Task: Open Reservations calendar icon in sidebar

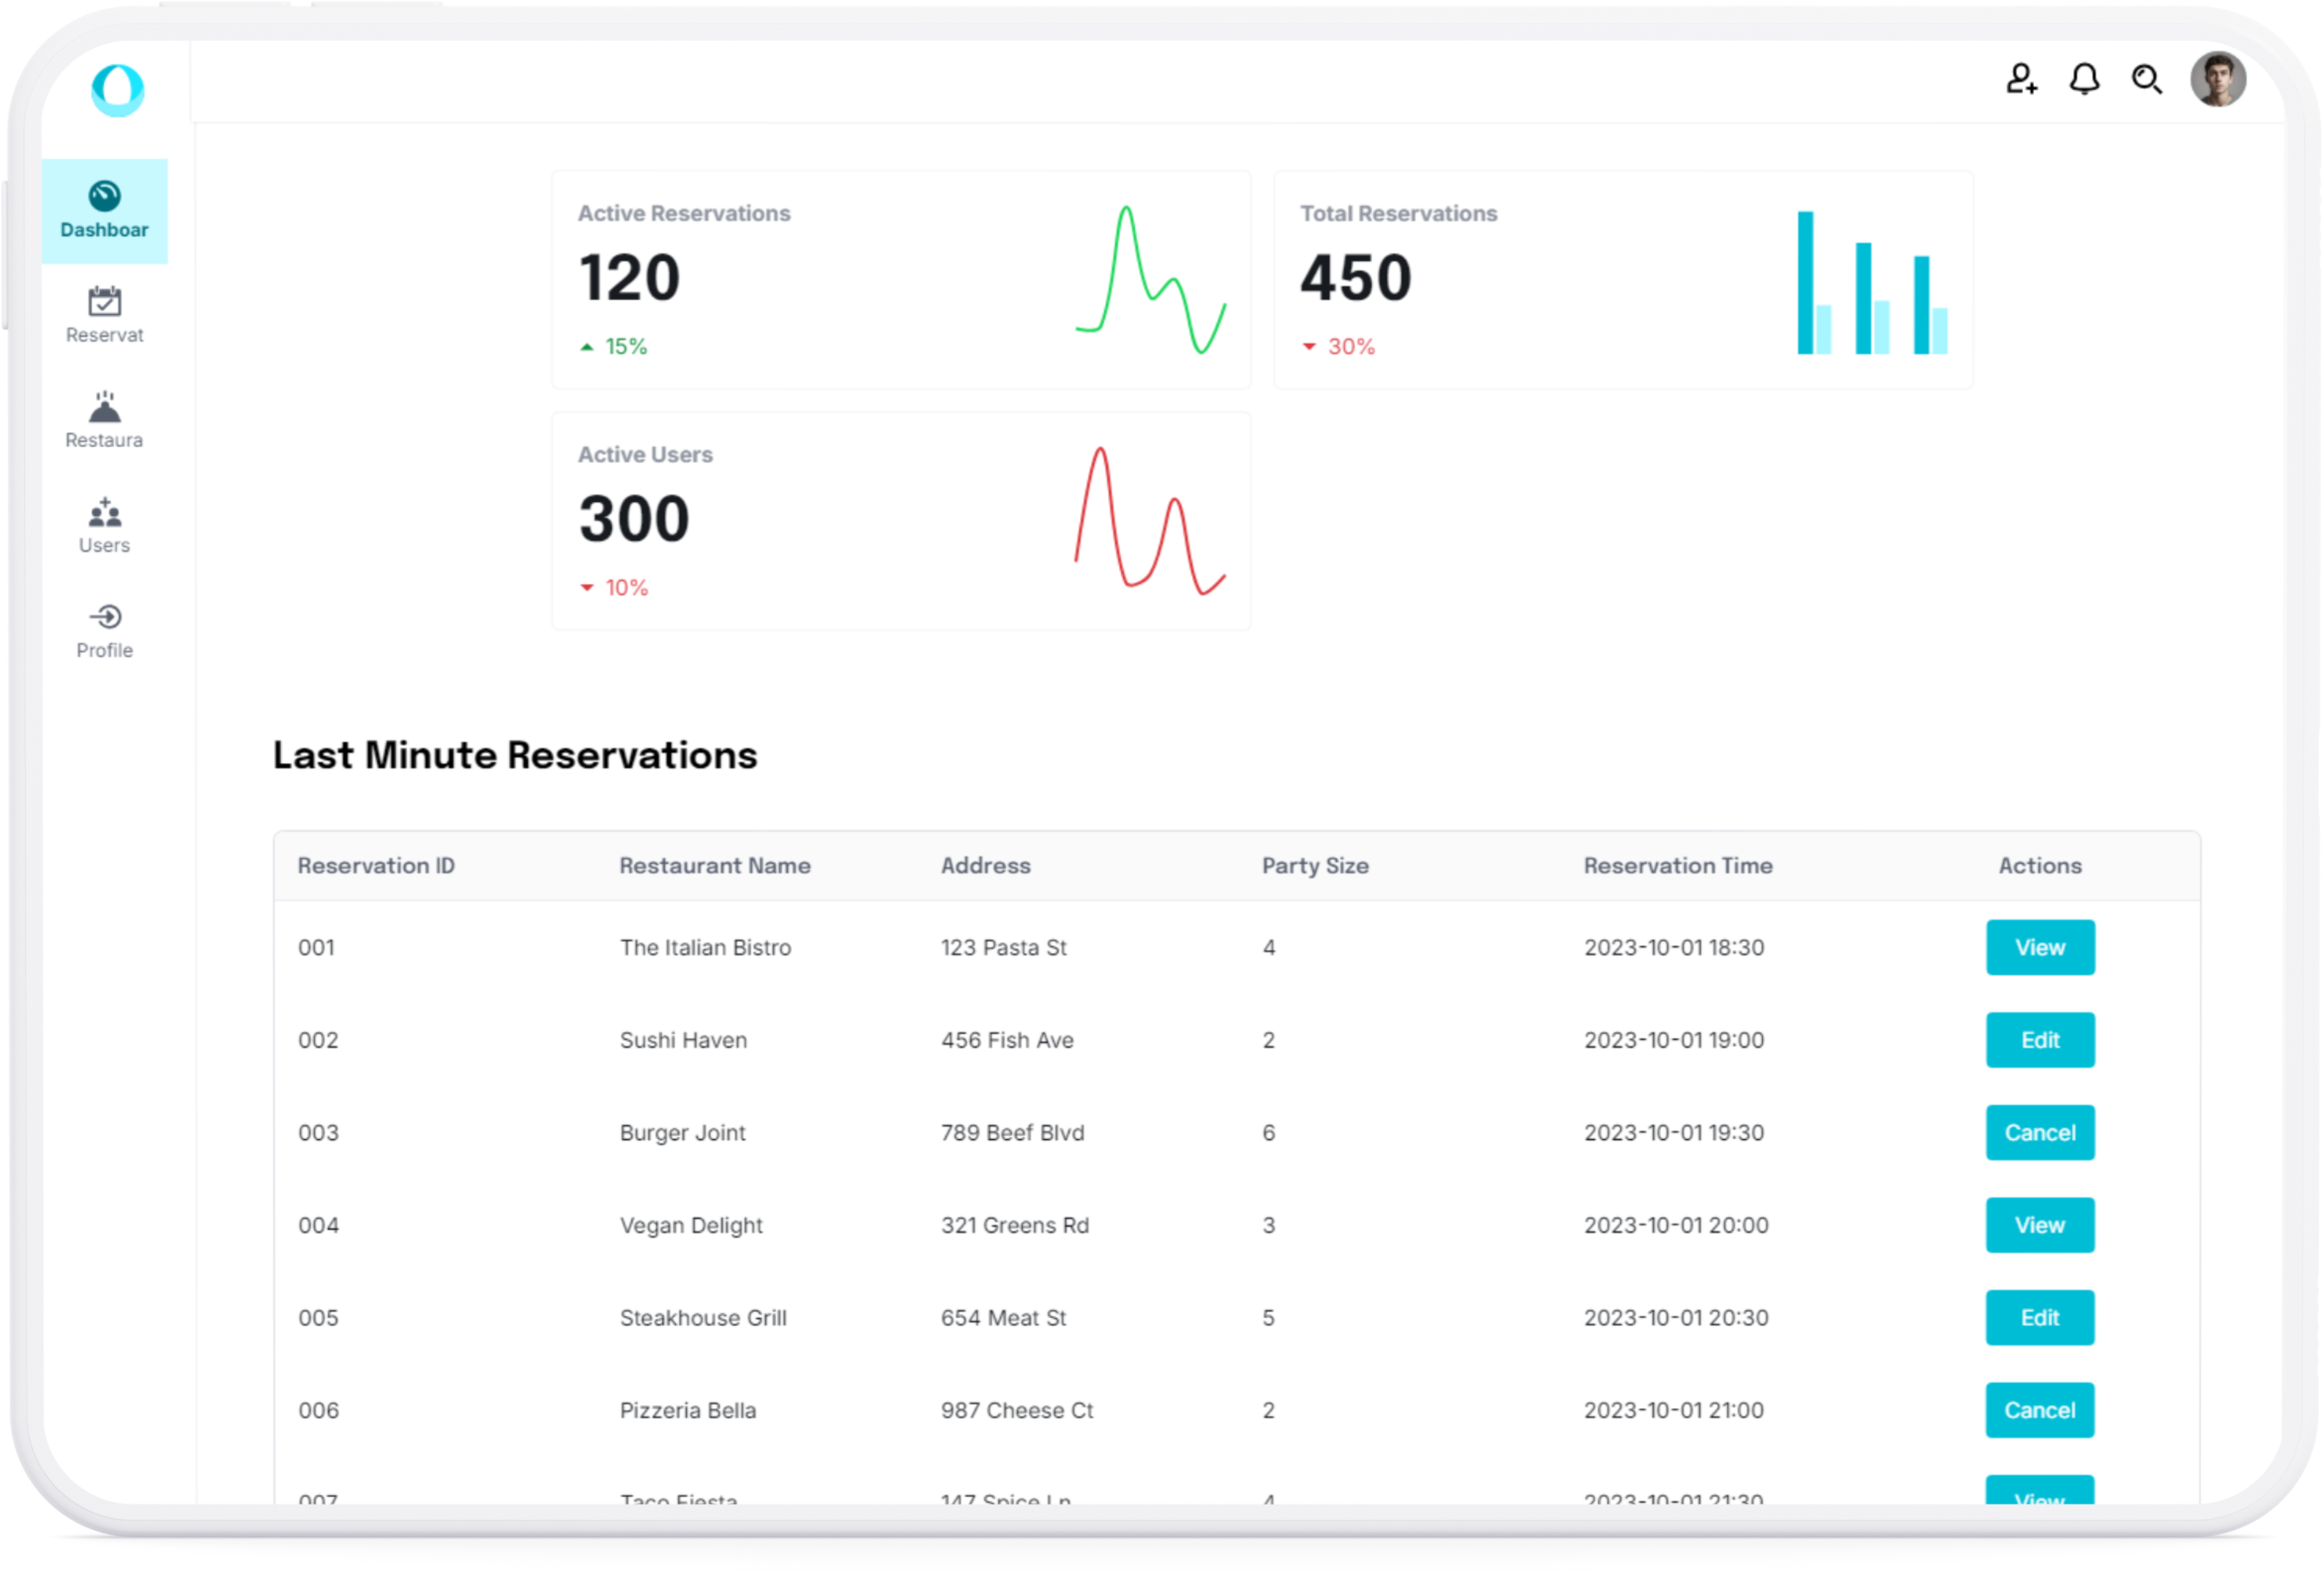Action: [104, 301]
